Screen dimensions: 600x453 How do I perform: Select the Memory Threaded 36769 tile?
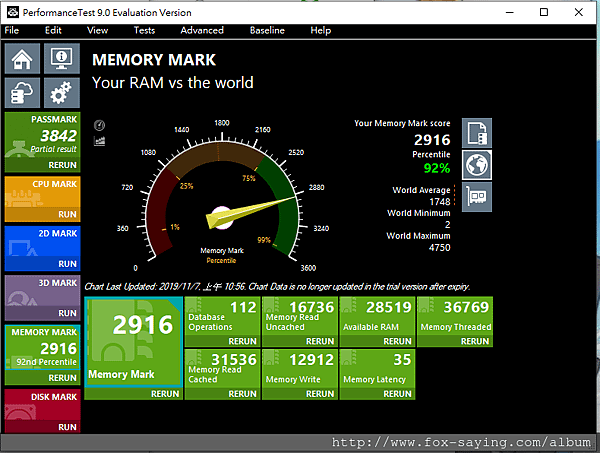455,316
